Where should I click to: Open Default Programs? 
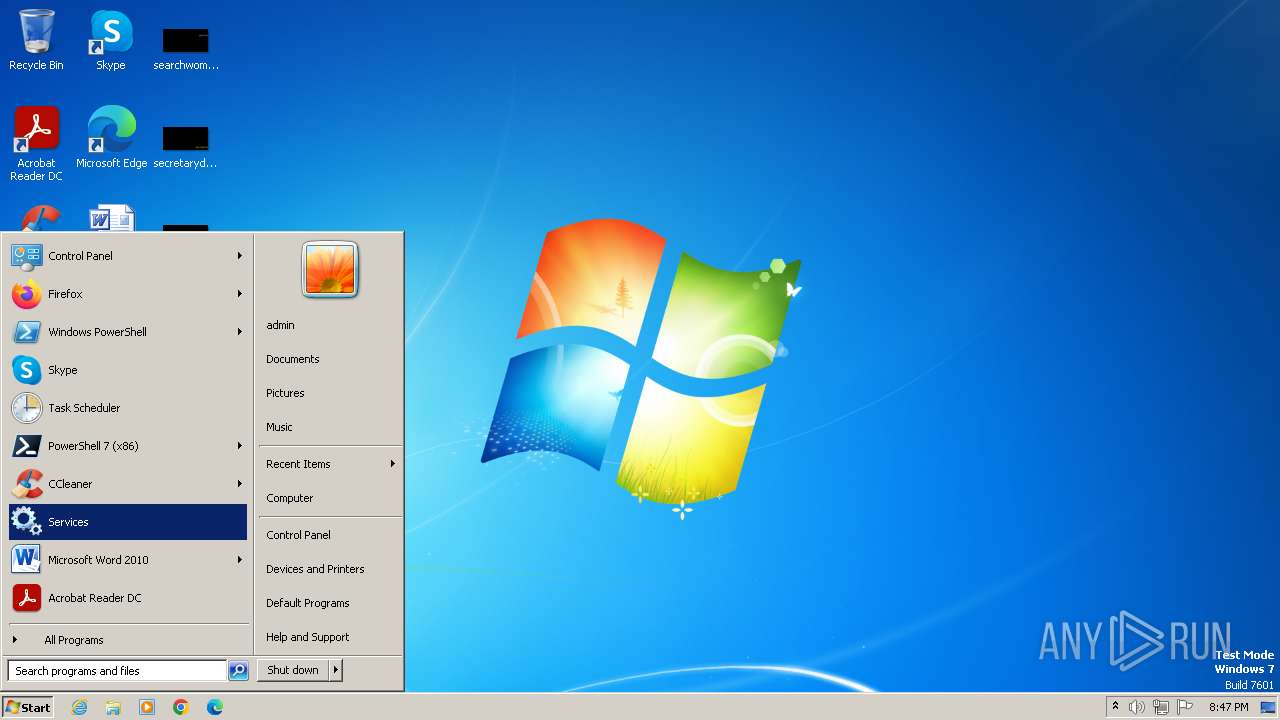[x=330, y=603]
